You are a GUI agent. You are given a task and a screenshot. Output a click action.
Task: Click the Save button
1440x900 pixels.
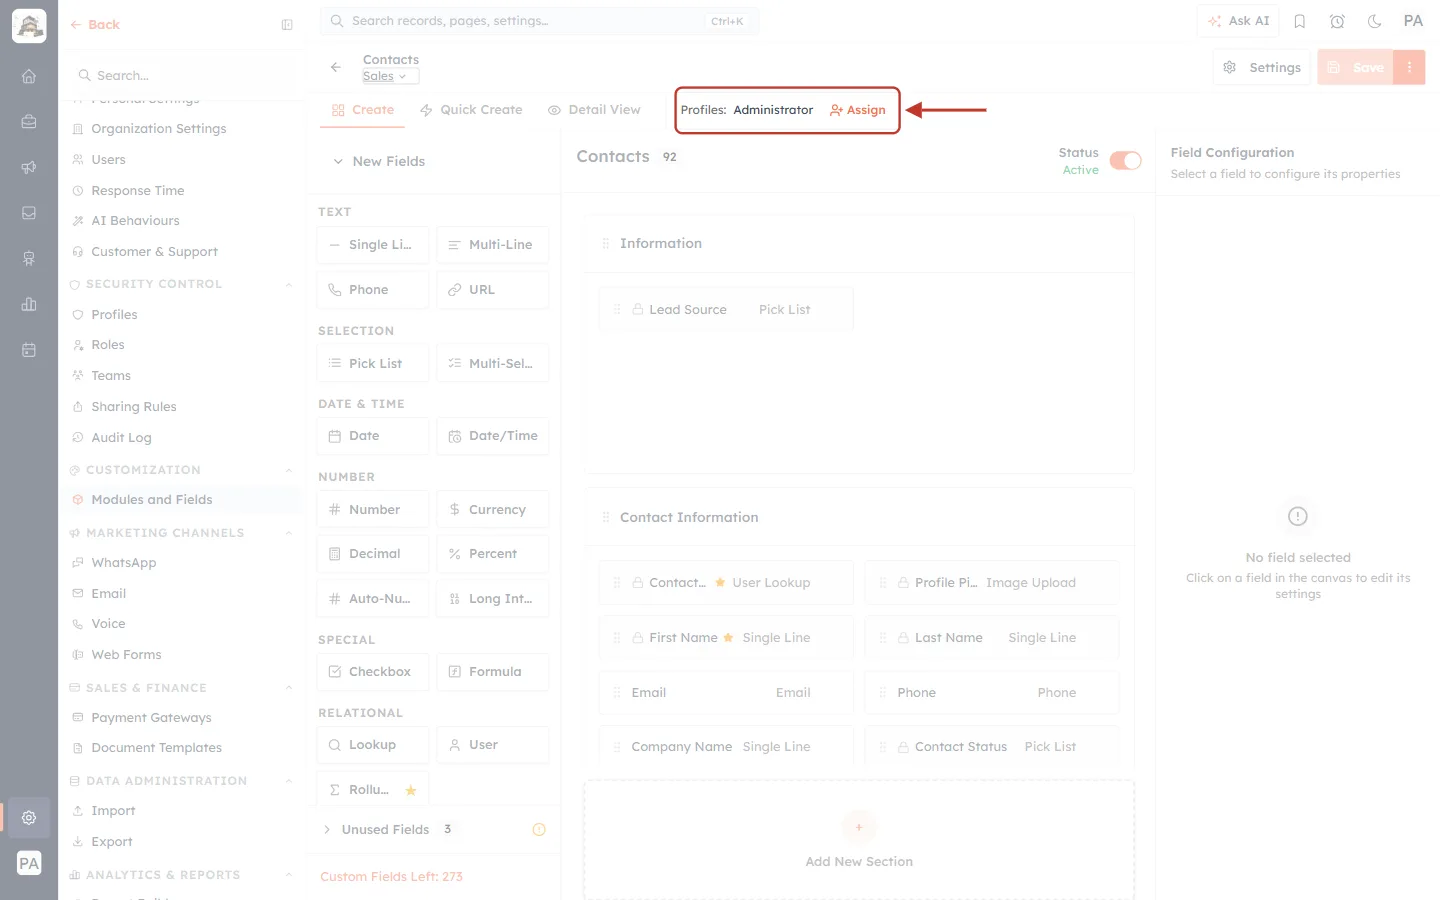pyautogui.click(x=1356, y=67)
